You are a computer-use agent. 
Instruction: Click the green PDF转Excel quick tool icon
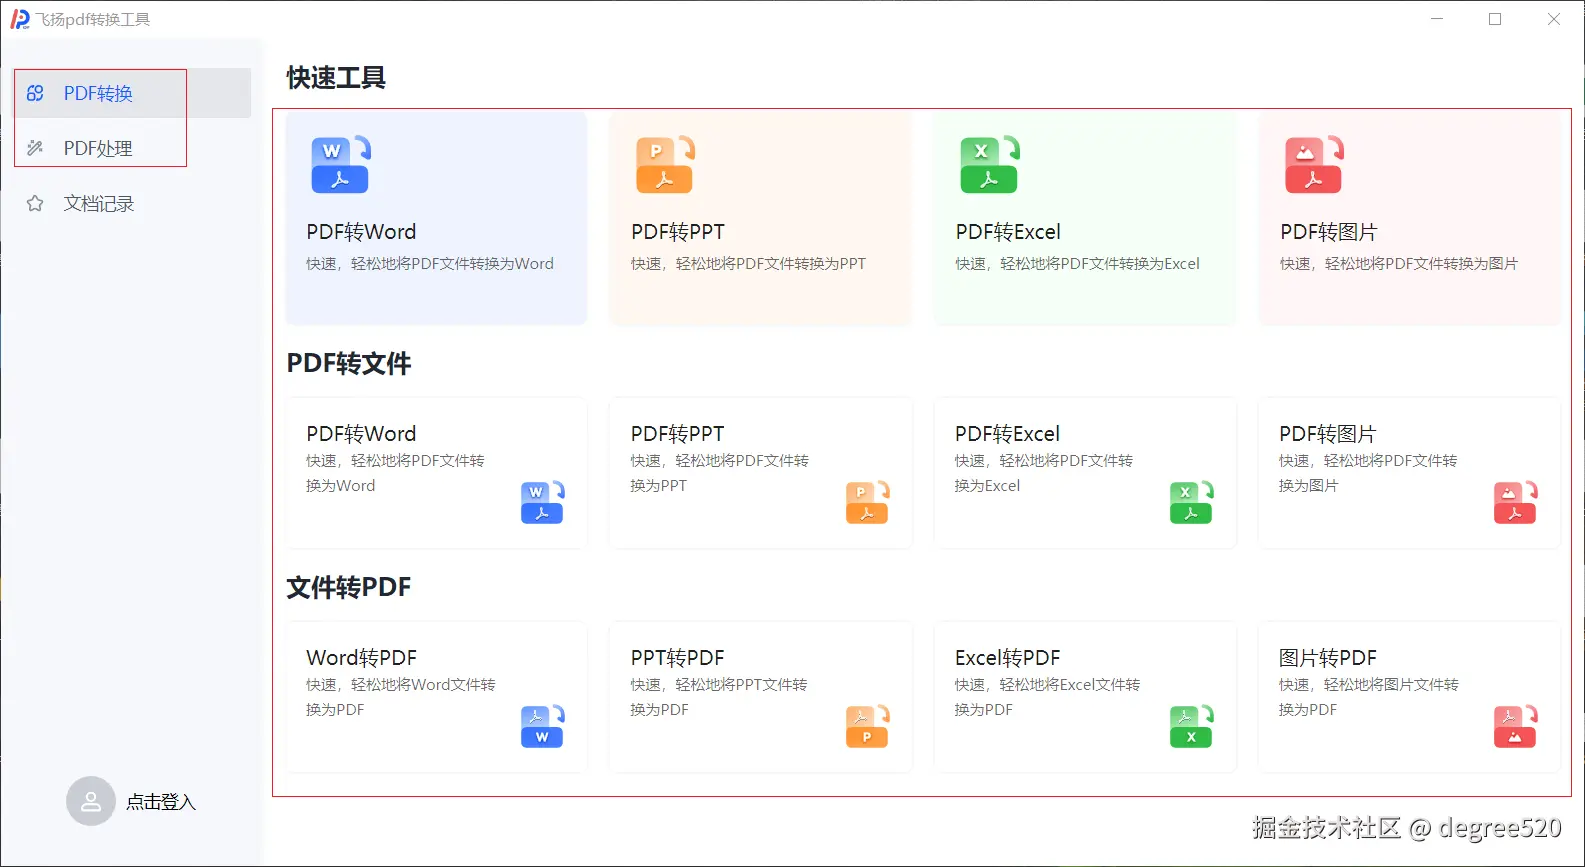tap(989, 165)
